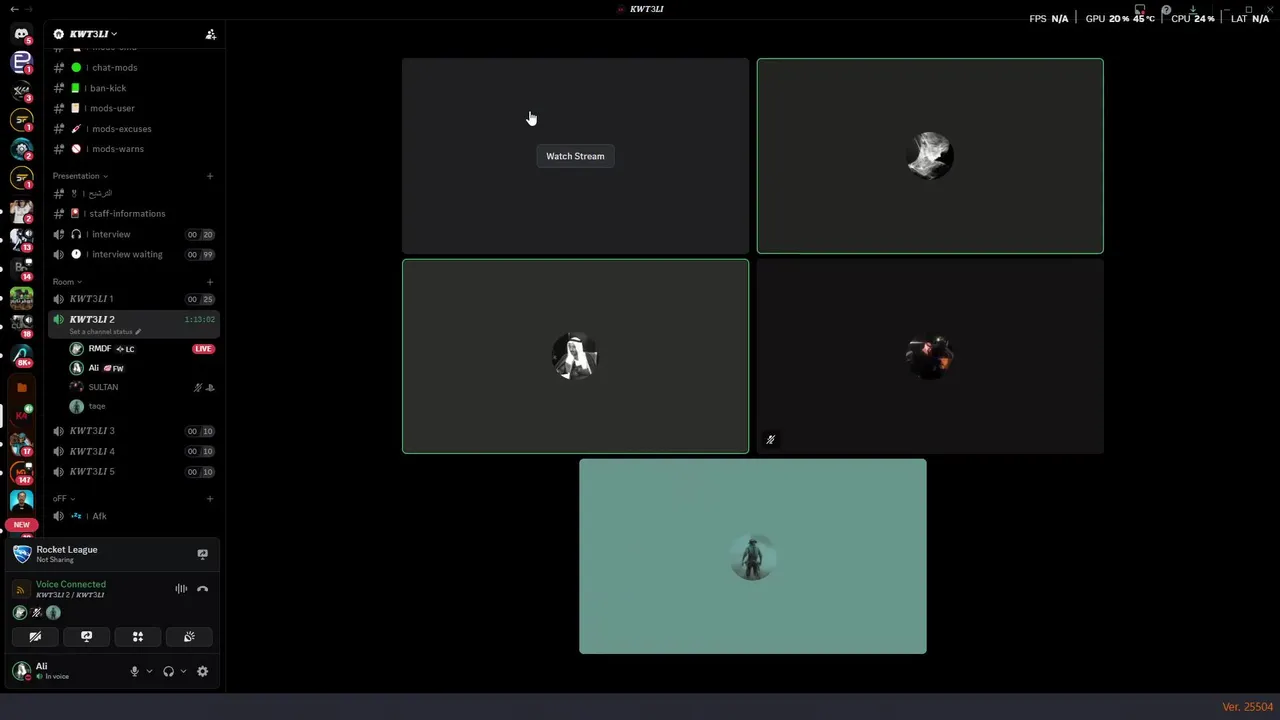Click the LIVE badge next to RMDF

(x=203, y=349)
